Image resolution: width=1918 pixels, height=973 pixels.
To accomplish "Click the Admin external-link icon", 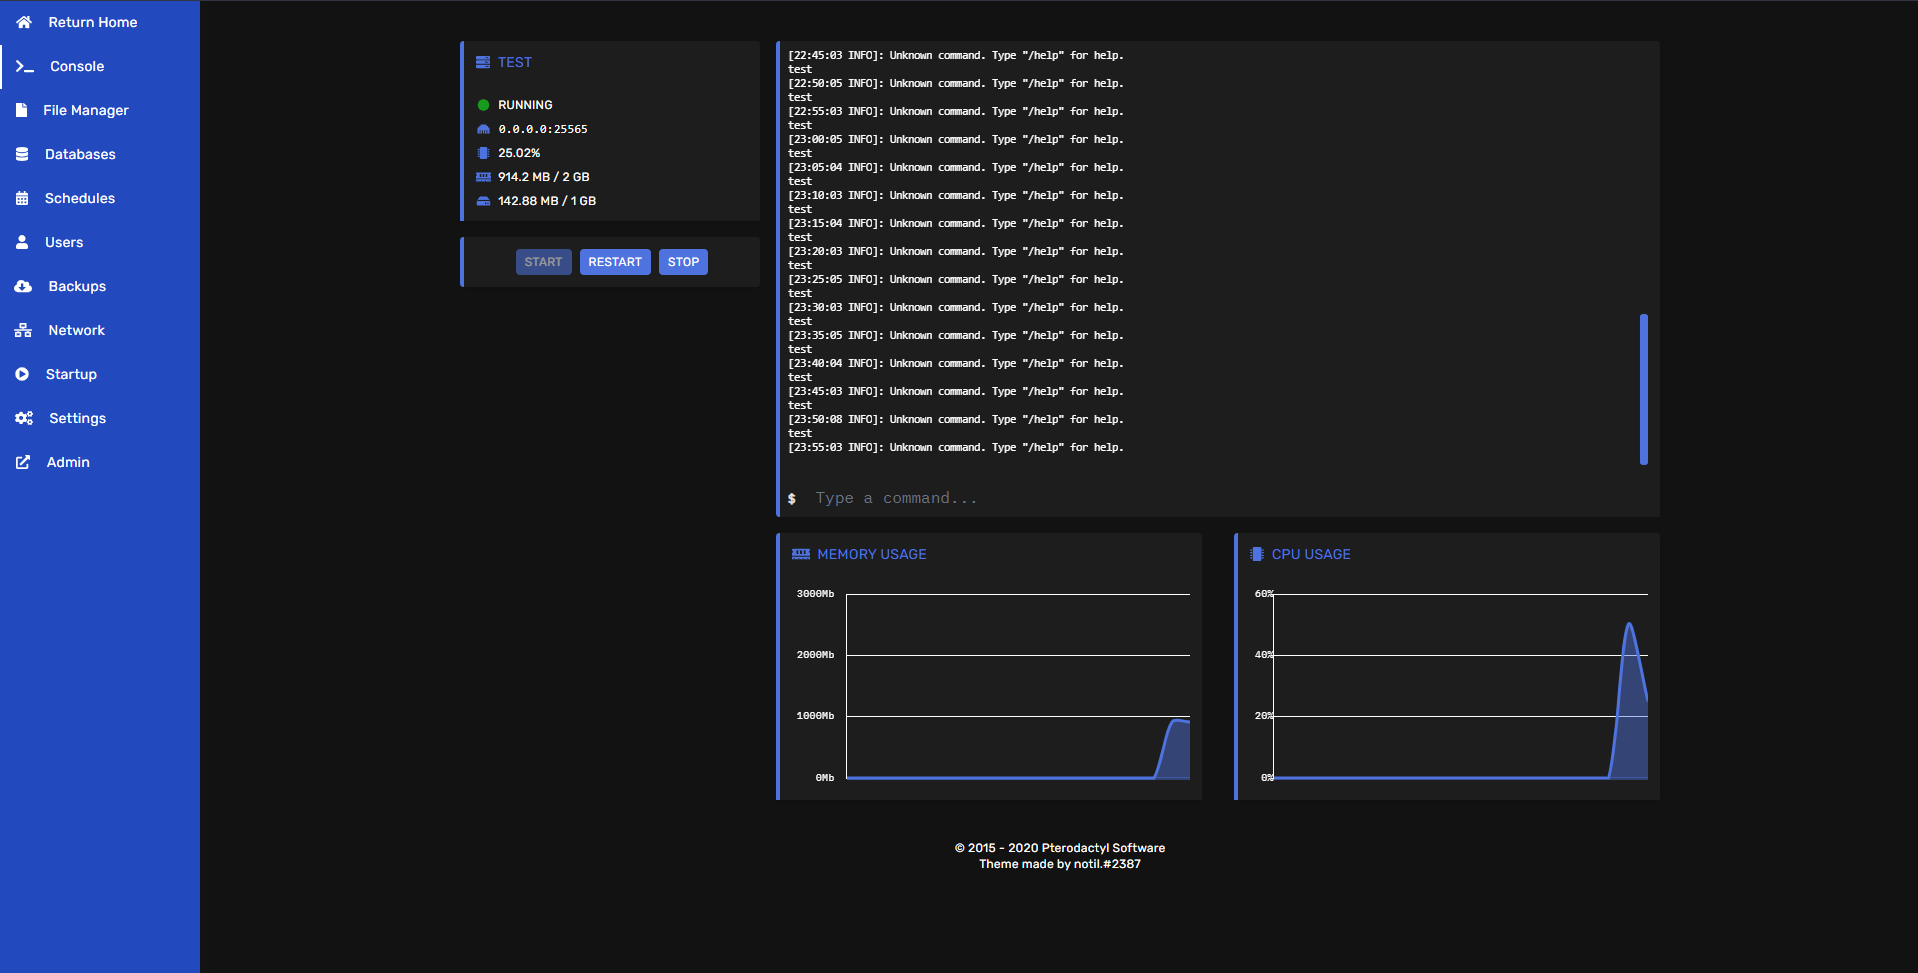I will 23,462.
